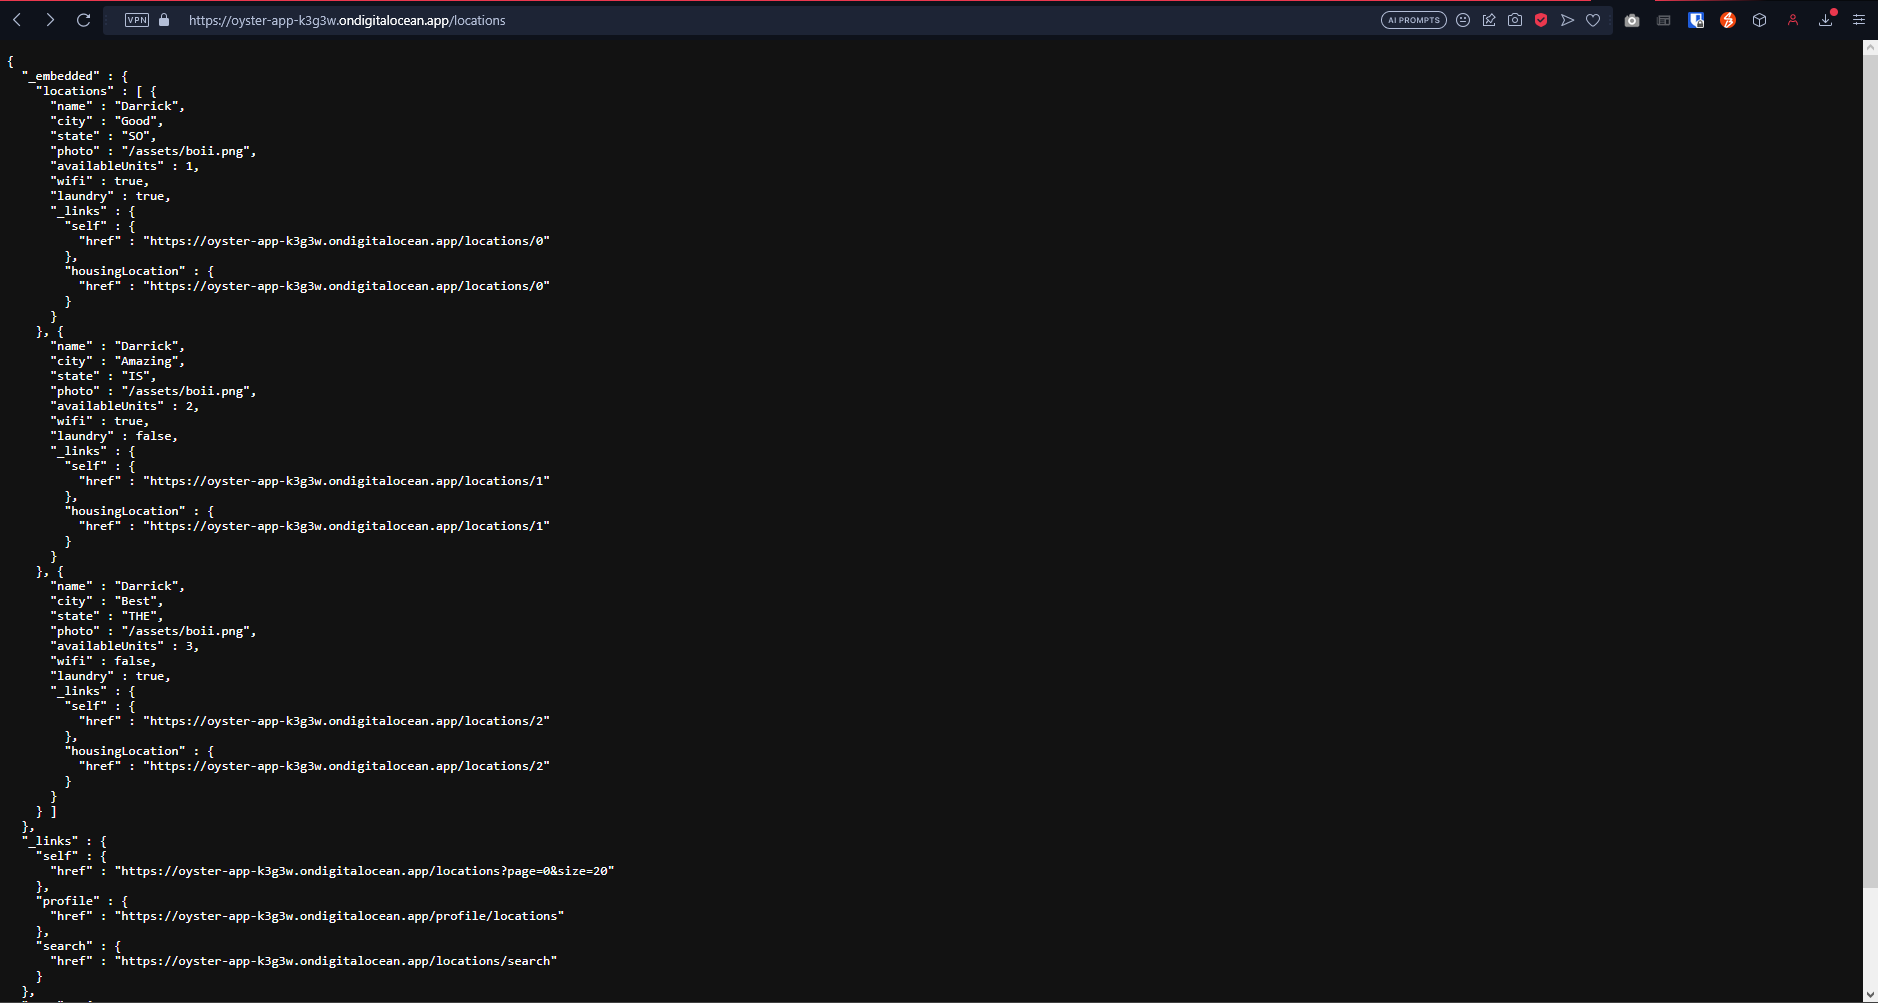The image size is (1878, 1003).
Task: Click the send paper plane icon
Action: (x=1567, y=20)
